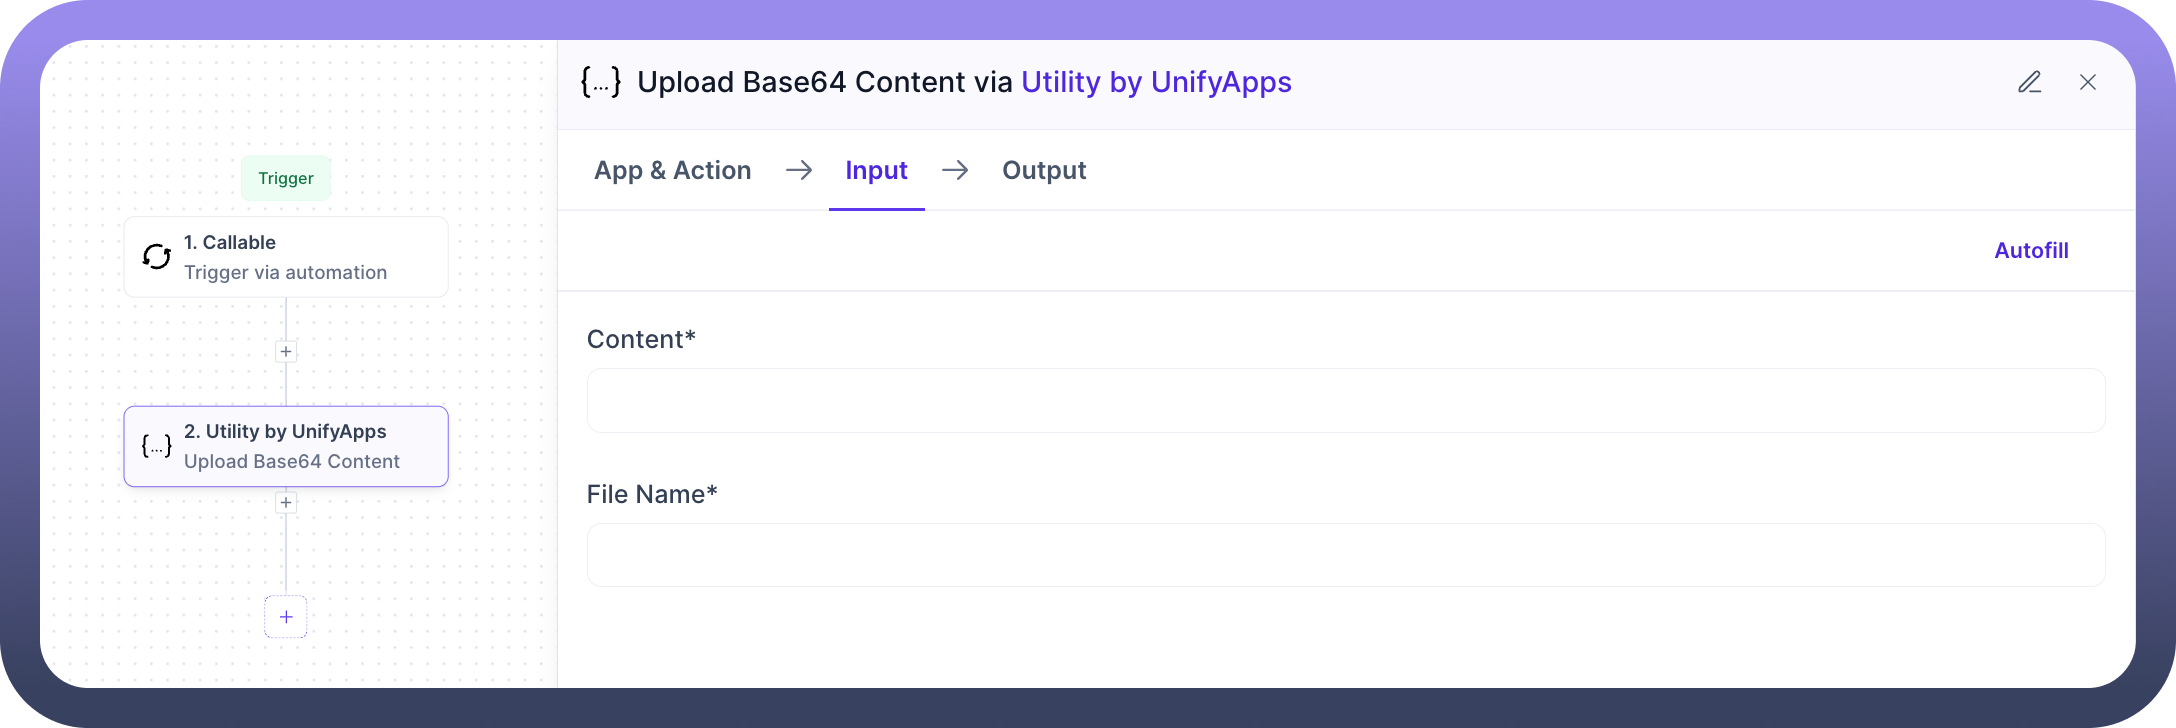
Task: Click the arrow between Input and Output
Action: coord(955,170)
